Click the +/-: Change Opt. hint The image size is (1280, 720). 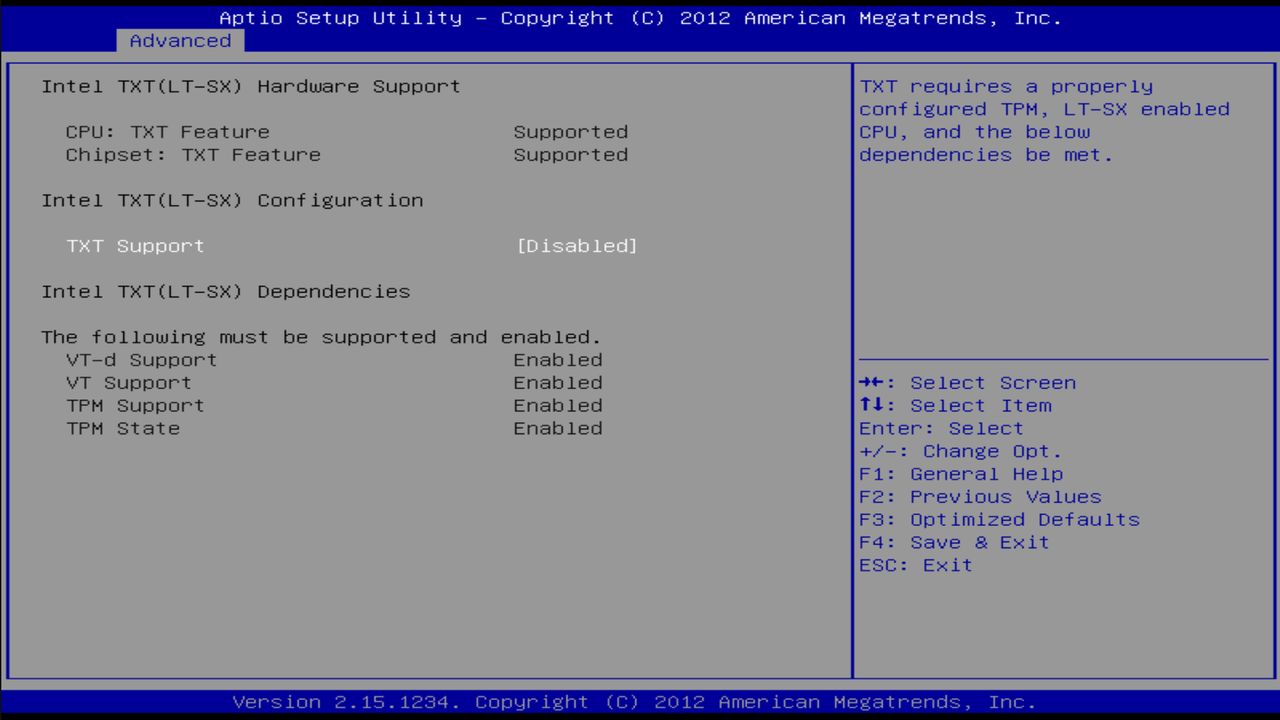[961, 452]
